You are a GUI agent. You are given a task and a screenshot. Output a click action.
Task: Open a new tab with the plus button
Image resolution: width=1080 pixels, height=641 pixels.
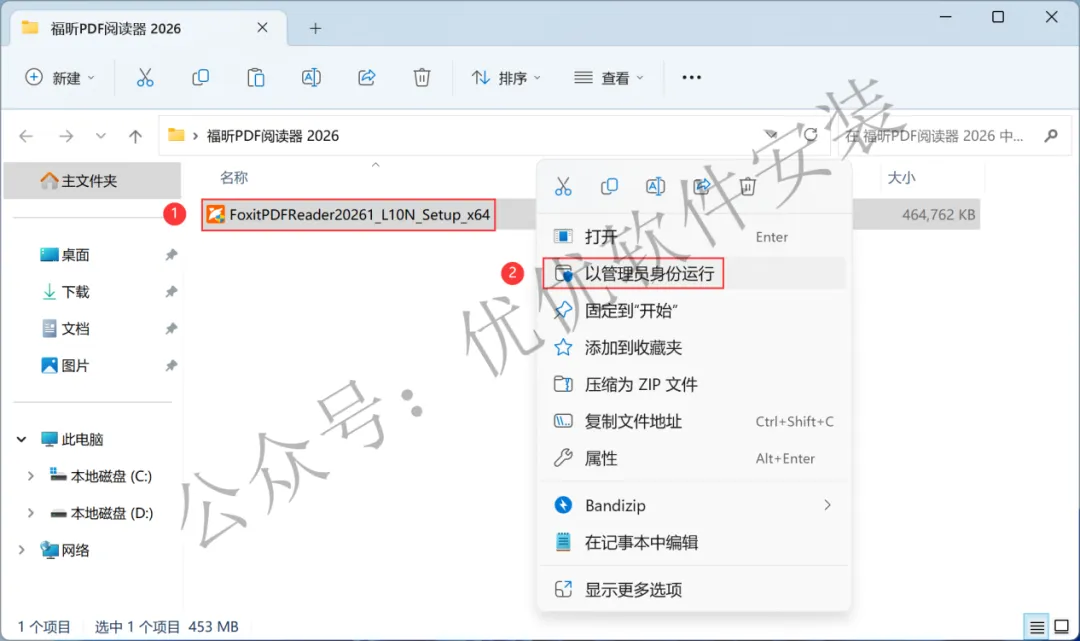coord(315,28)
